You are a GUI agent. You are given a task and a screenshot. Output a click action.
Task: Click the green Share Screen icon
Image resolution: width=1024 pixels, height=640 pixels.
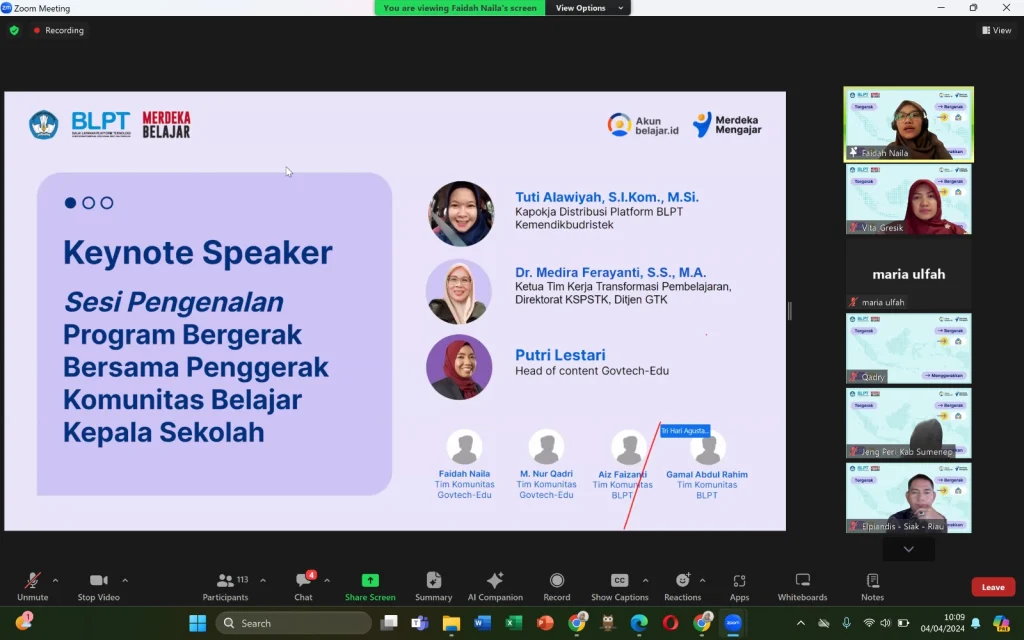pos(370,581)
